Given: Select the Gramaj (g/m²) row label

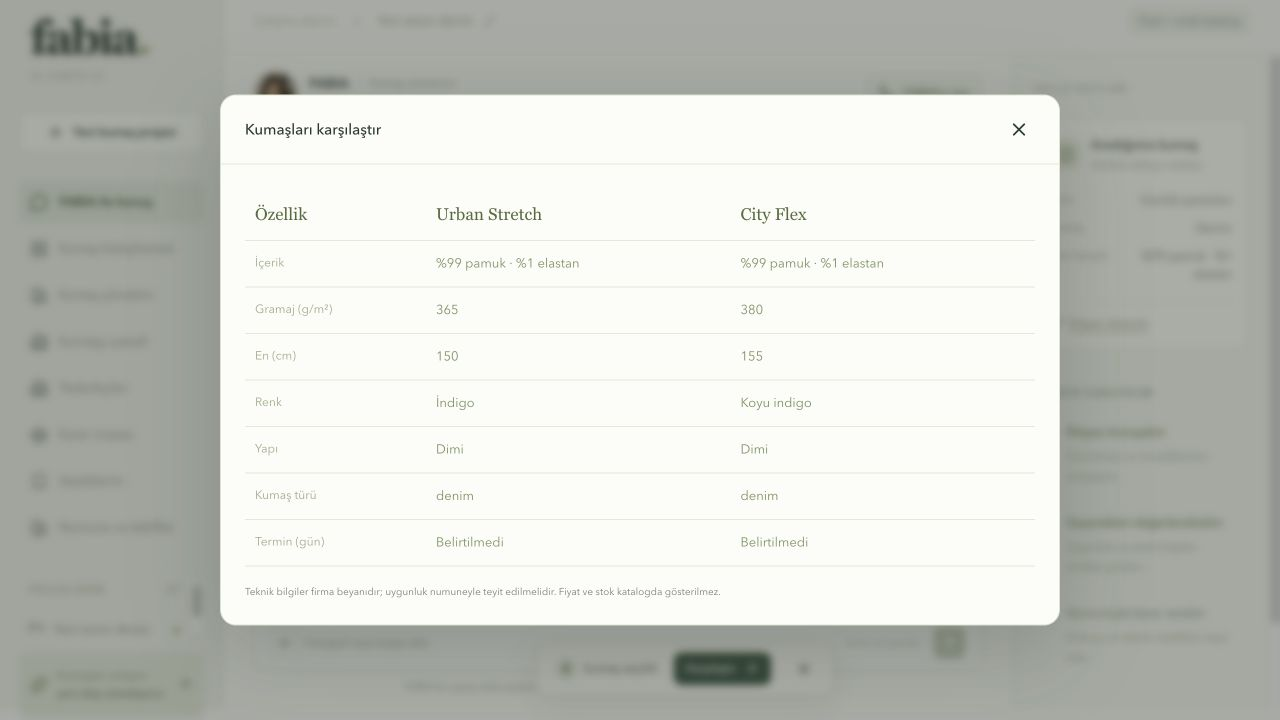Looking at the screenshot, I should tap(294, 309).
